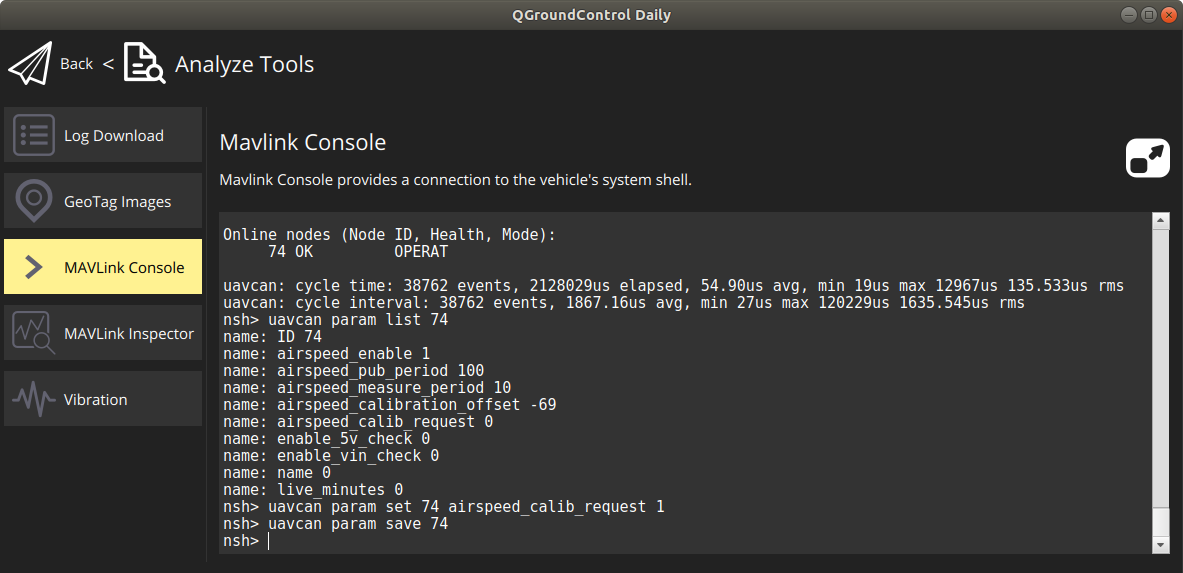The height and width of the screenshot is (573, 1183).
Task: Click the Vibration waveform icon
Action: [x=34, y=399]
